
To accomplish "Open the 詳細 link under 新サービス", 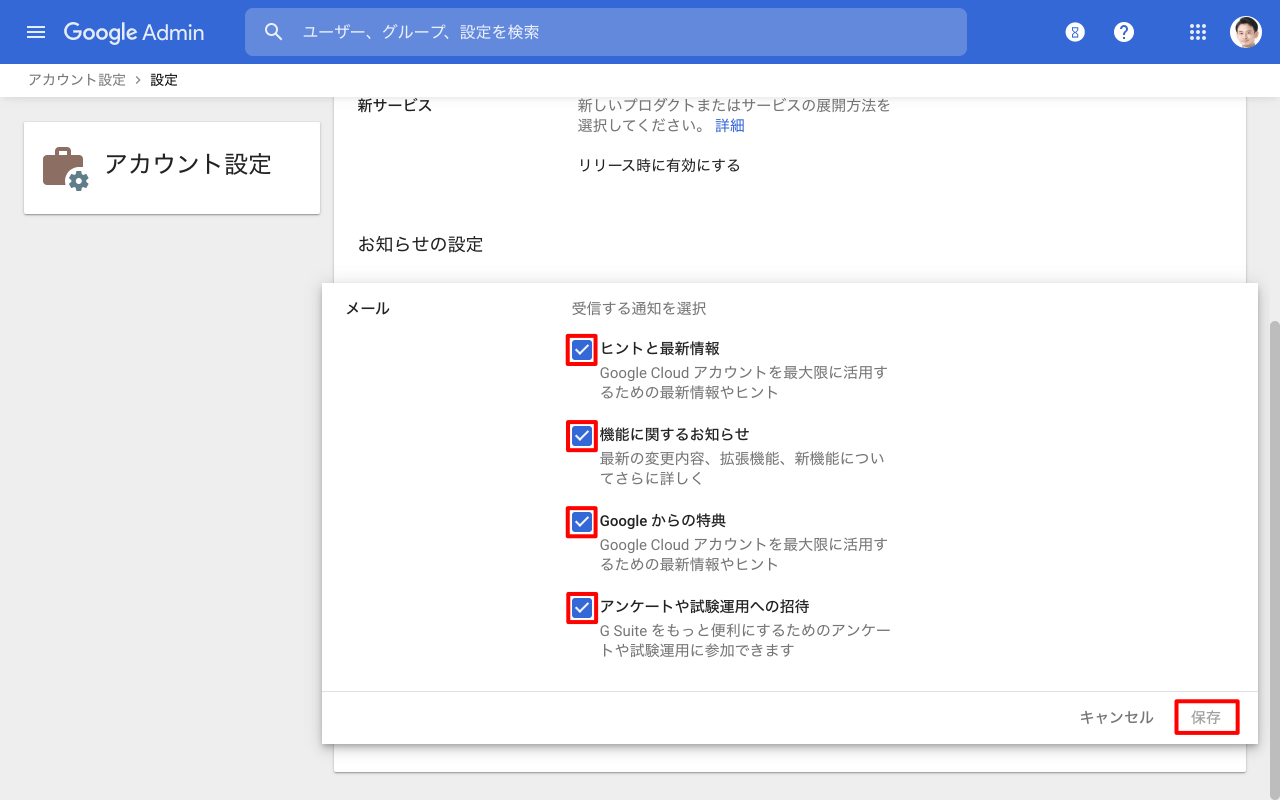I will pyautogui.click(x=730, y=126).
